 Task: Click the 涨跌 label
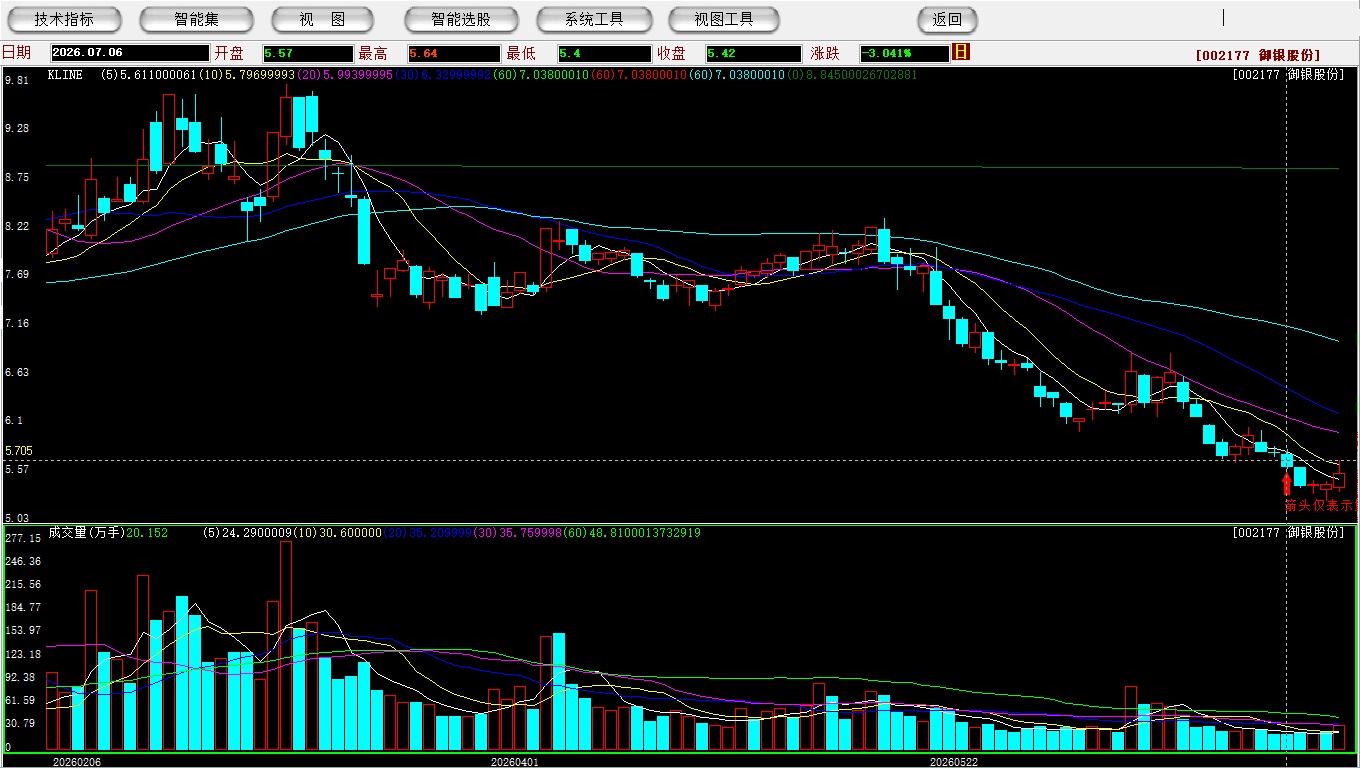[x=825, y=53]
